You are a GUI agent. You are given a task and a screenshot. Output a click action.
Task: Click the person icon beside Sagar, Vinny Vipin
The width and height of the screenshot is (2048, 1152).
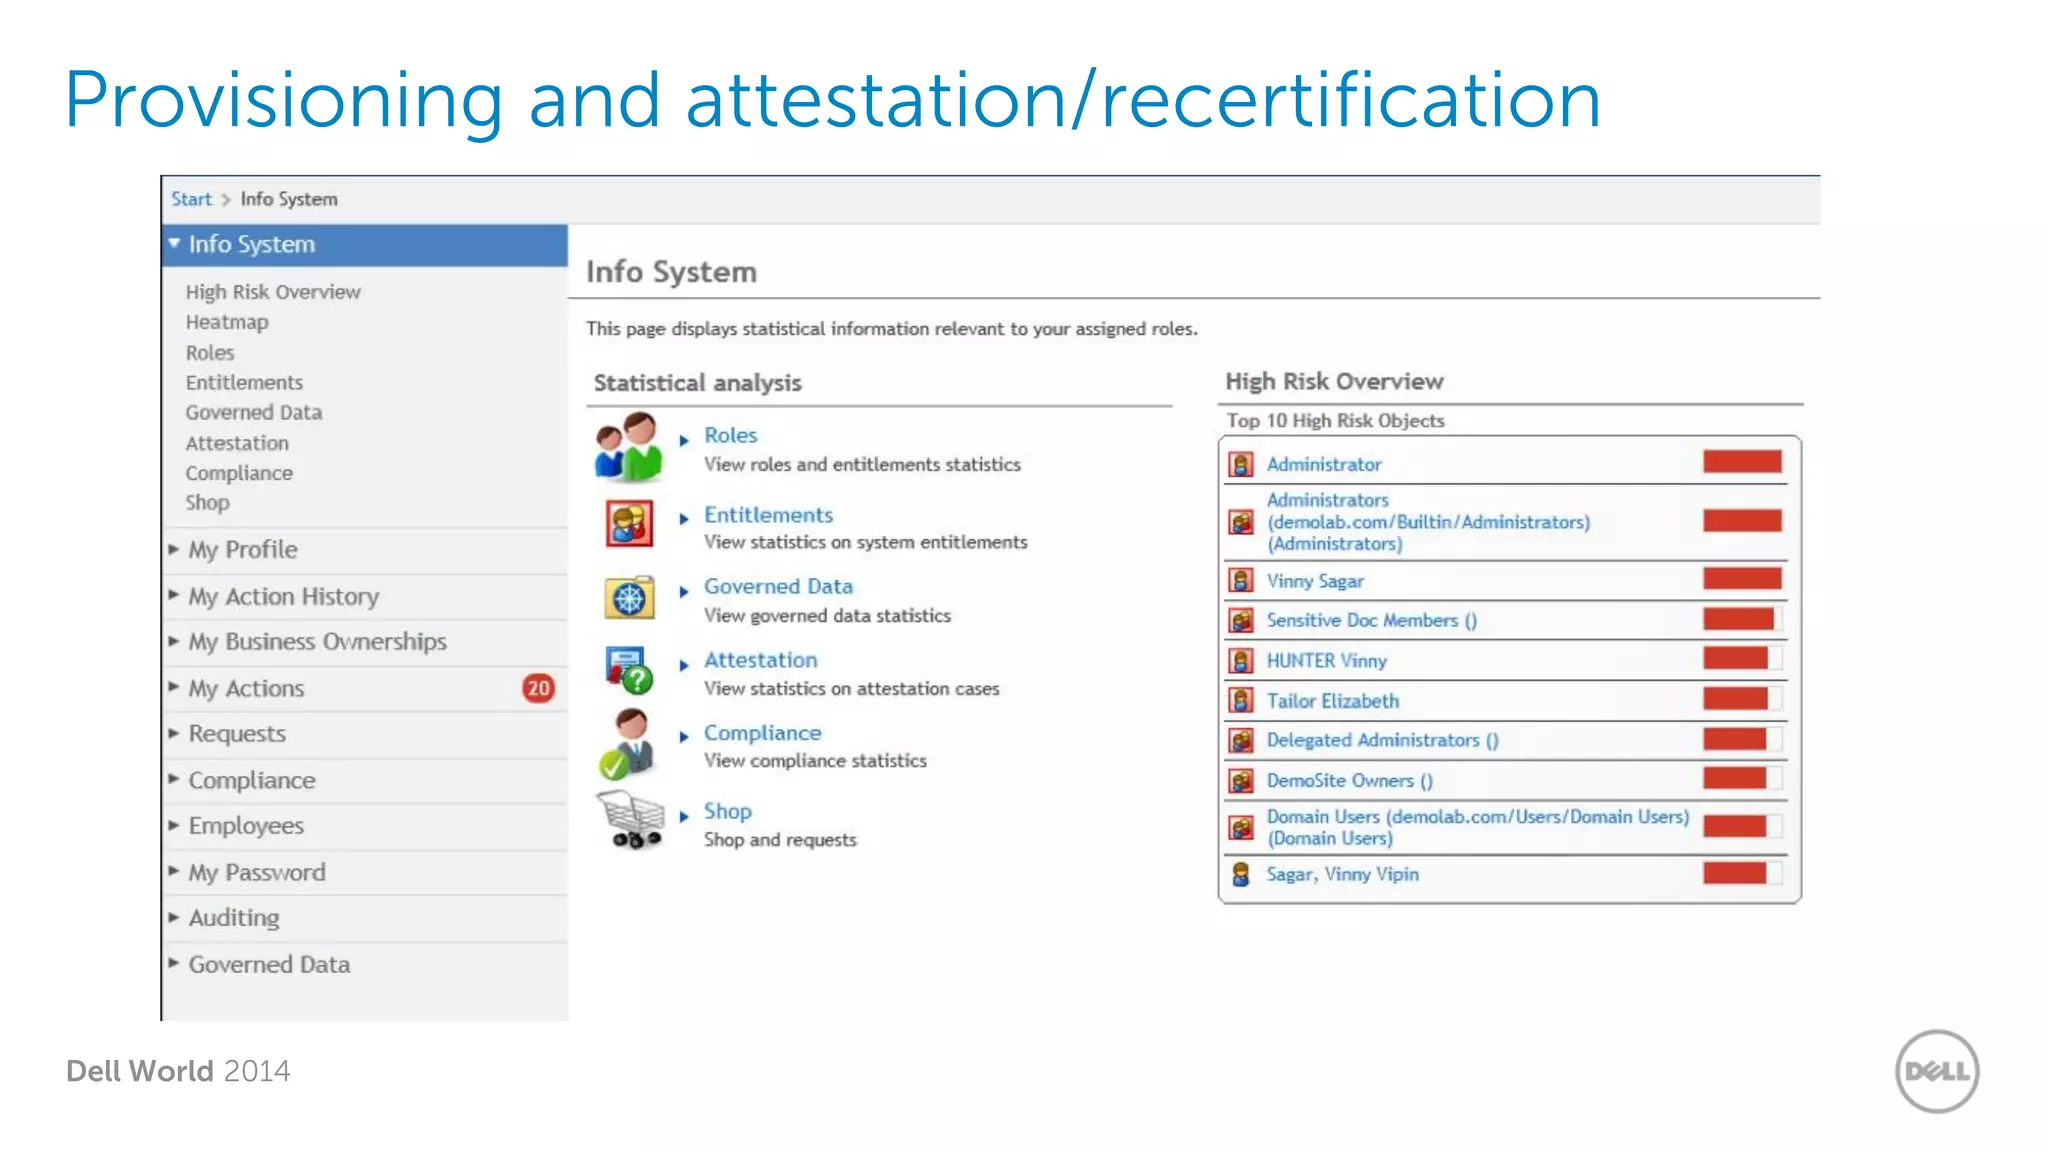click(x=1241, y=874)
